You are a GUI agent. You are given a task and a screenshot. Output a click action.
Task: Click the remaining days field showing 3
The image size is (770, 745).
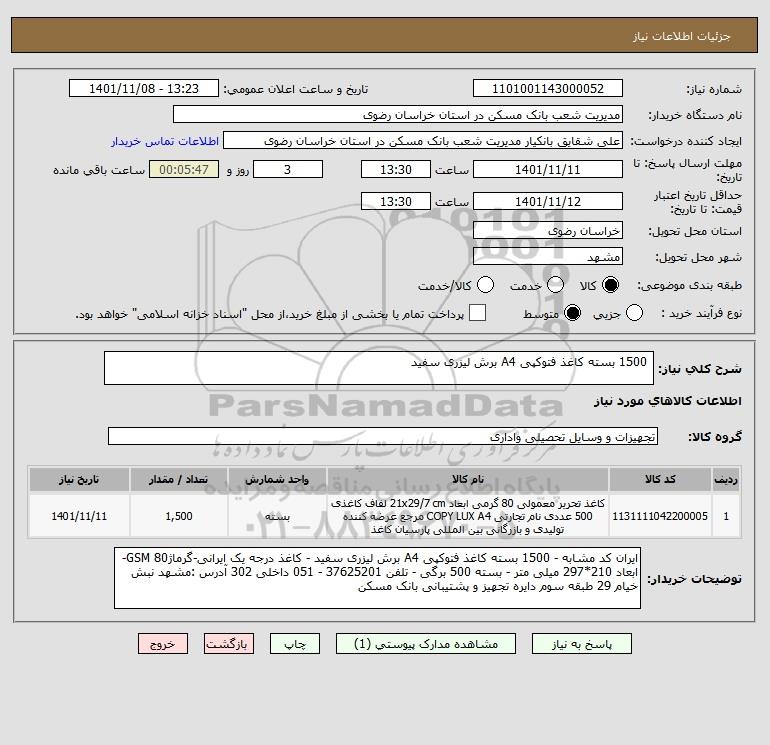(x=288, y=169)
